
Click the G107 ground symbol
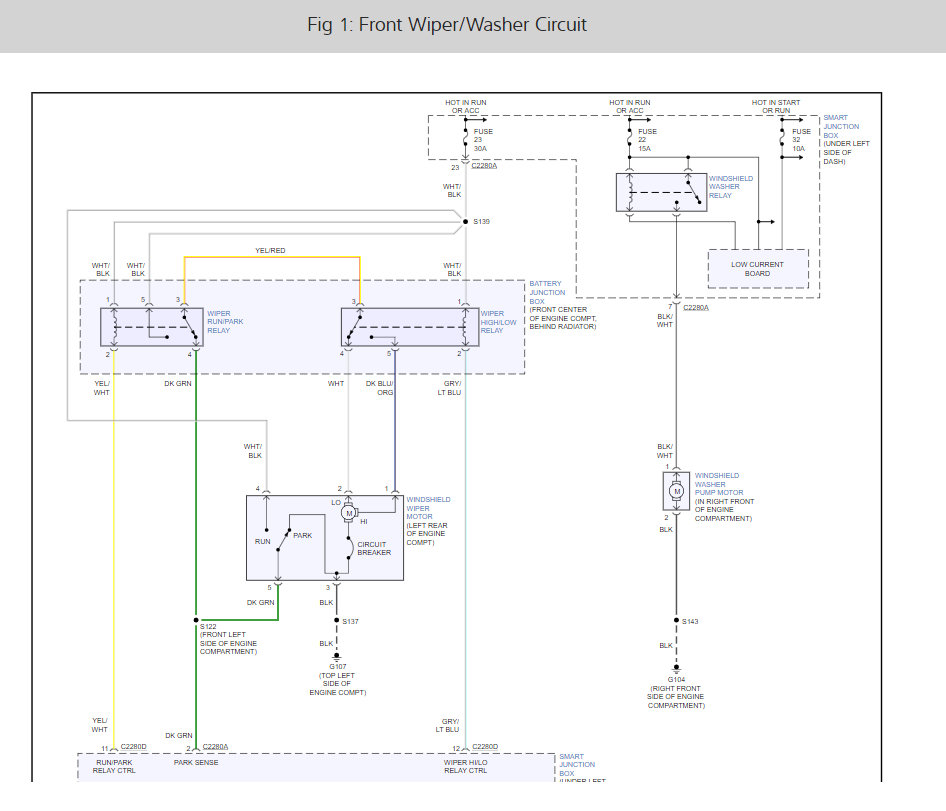coord(337,657)
